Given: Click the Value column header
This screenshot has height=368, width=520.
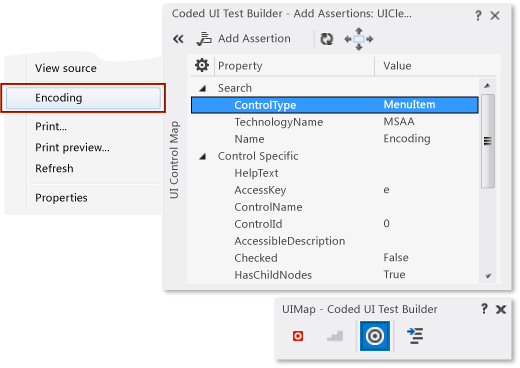Looking at the screenshot, I should coord(397,66).
